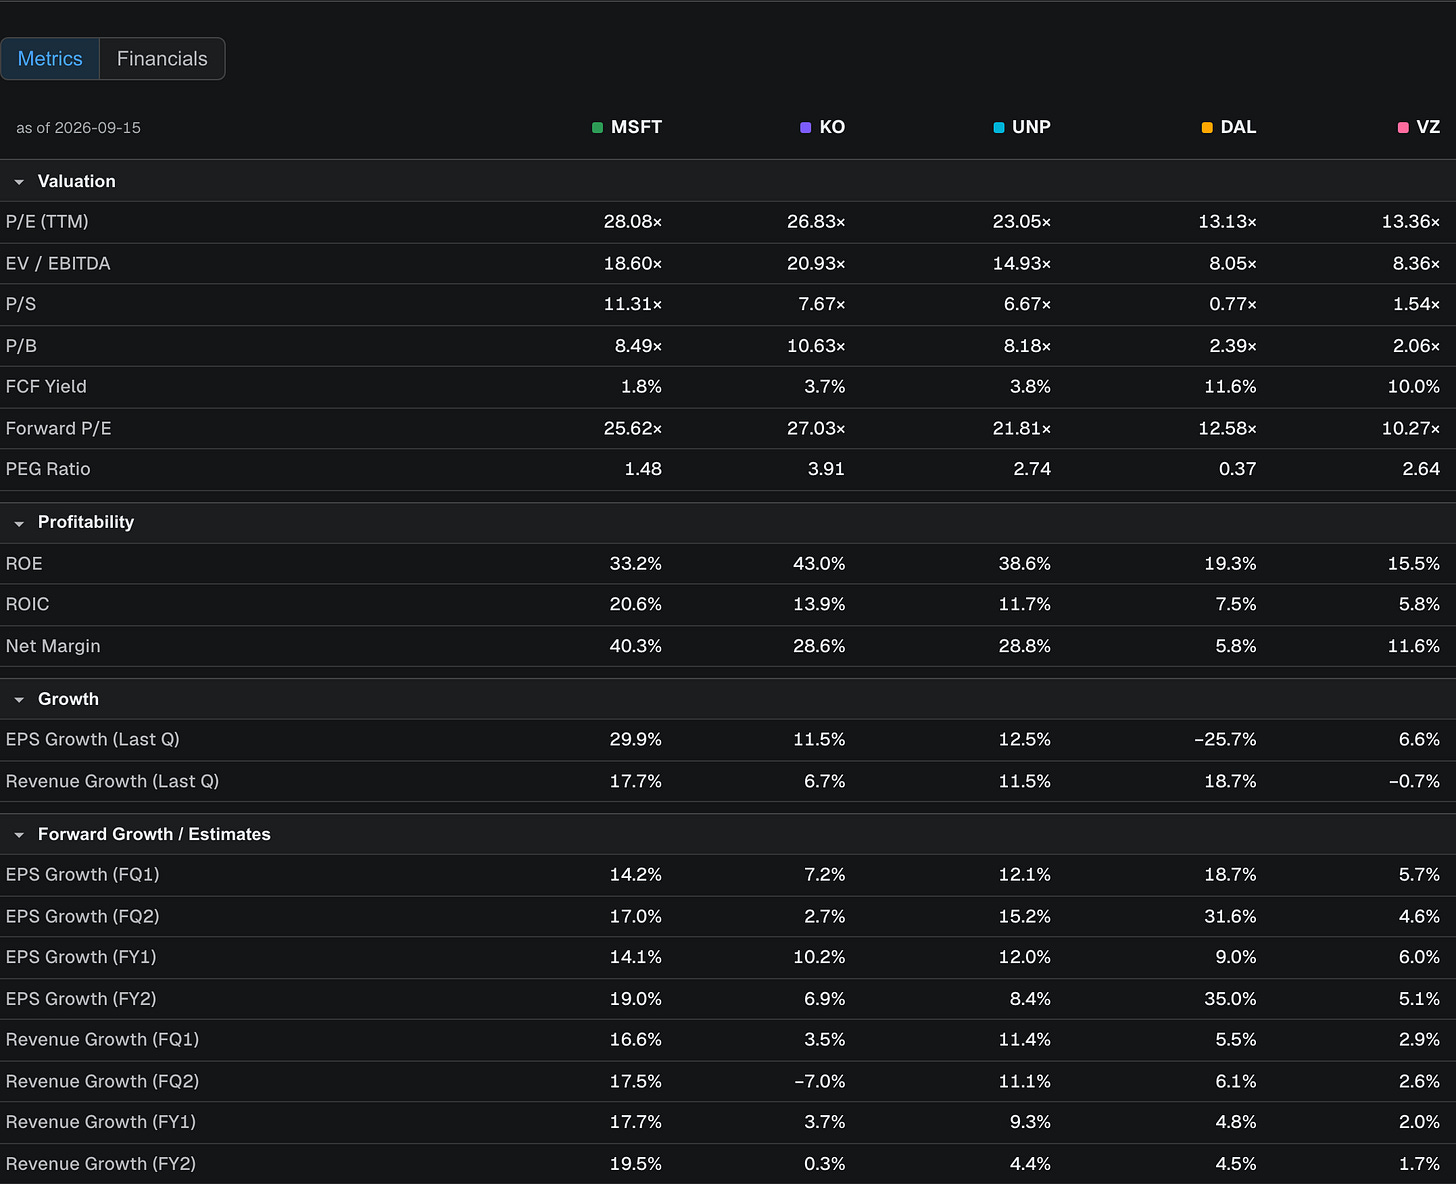
Task: Click UNP P/S value 6.67×
Action: point(1027,304)
